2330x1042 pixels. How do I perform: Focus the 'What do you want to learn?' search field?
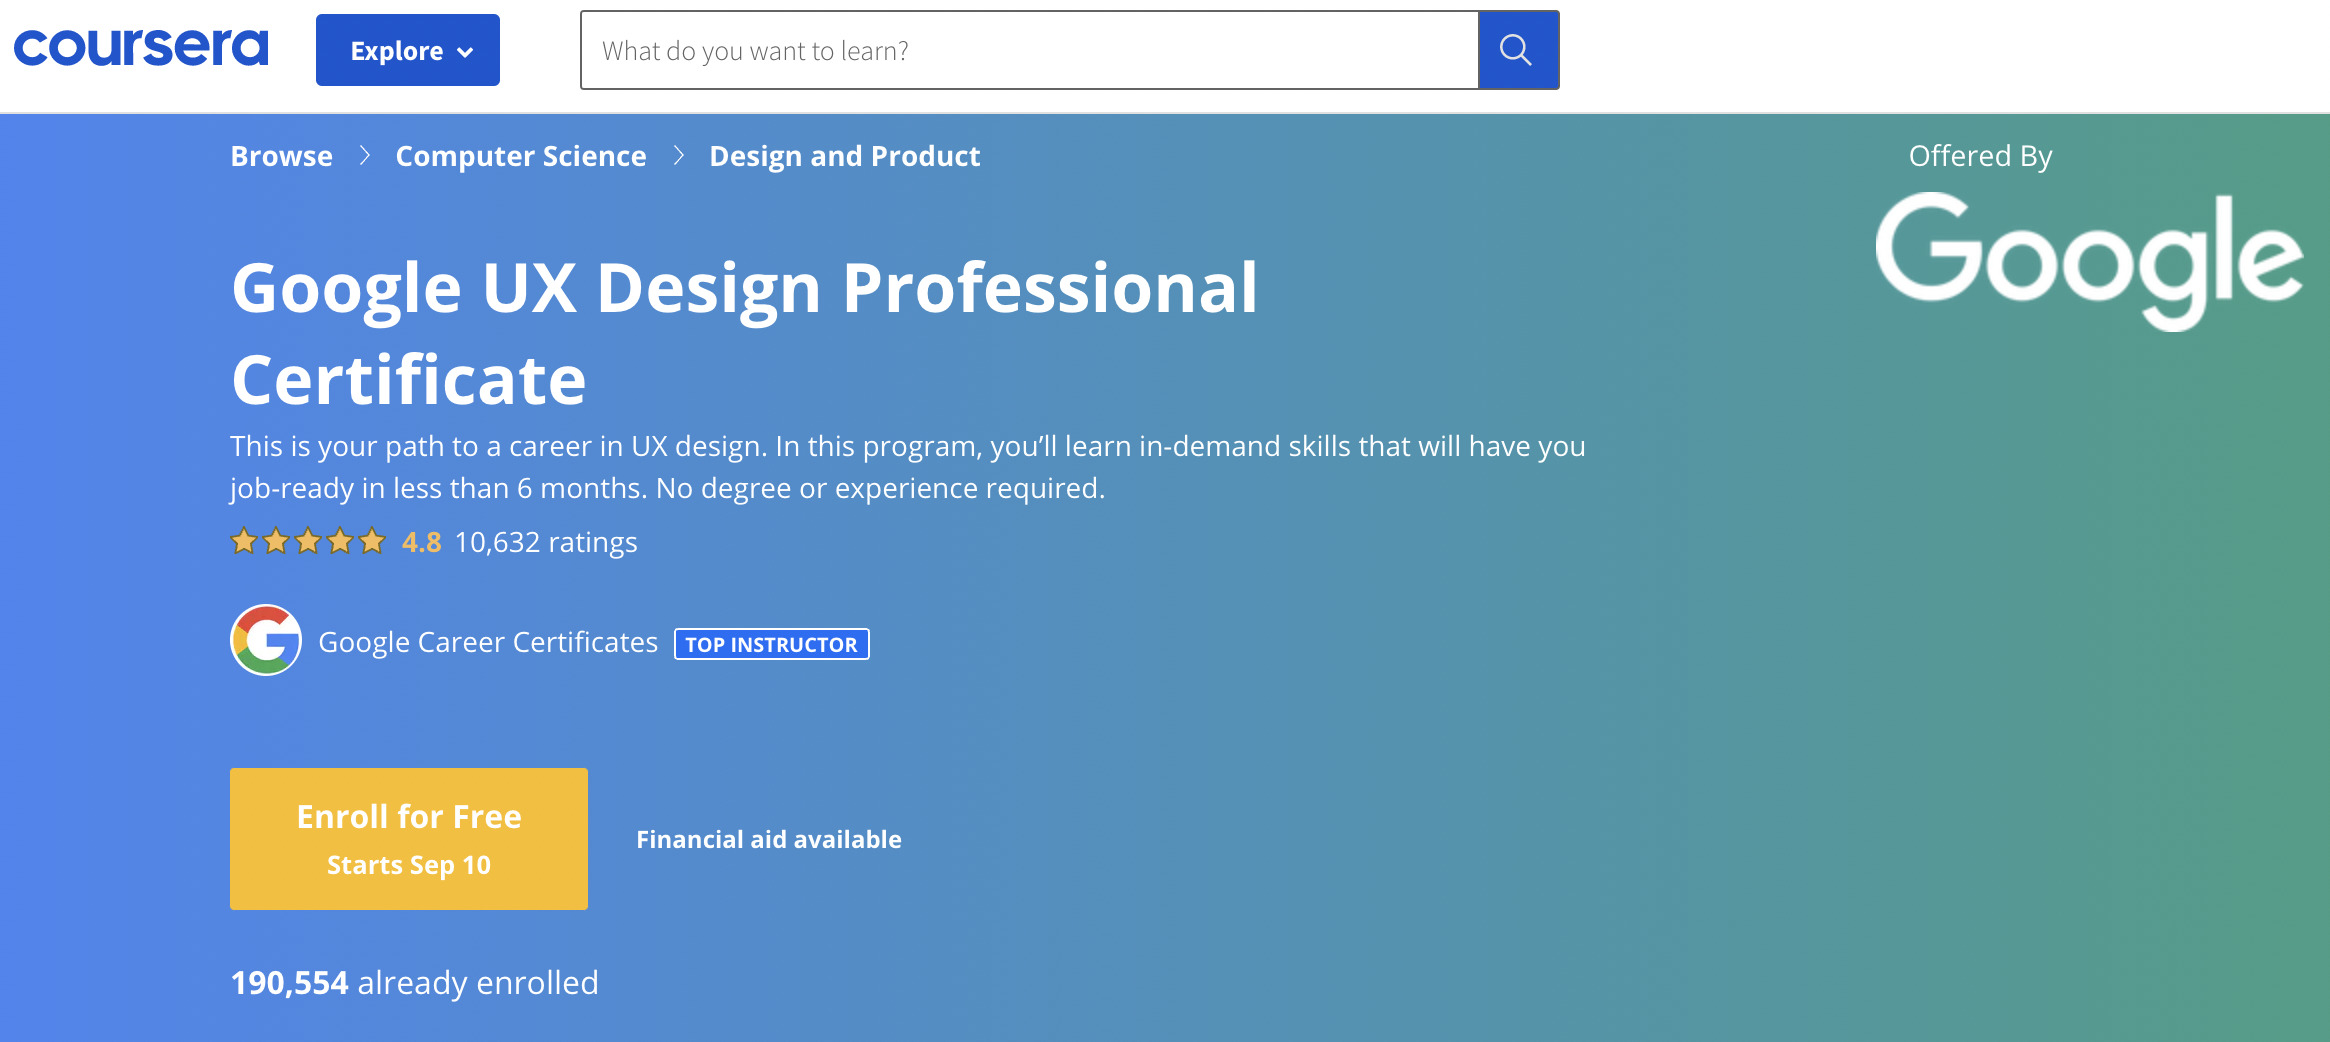coord(1028,50)
